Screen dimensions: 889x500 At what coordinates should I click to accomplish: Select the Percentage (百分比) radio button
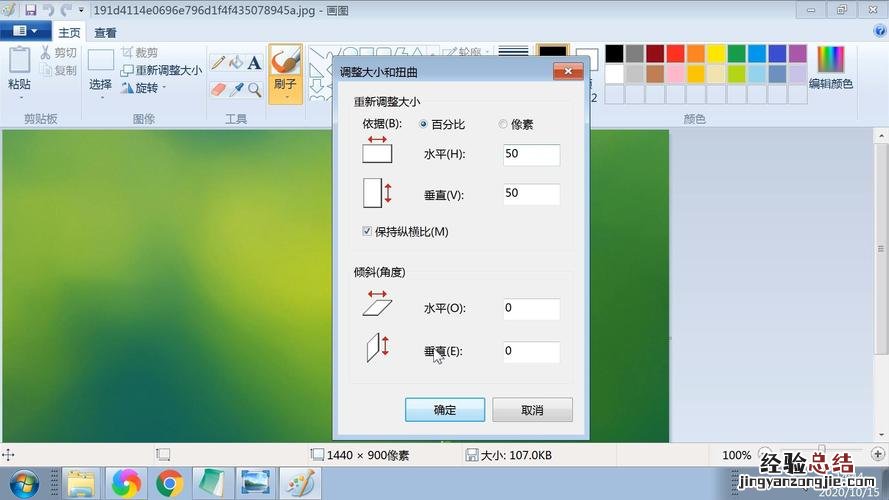(424, 125)
